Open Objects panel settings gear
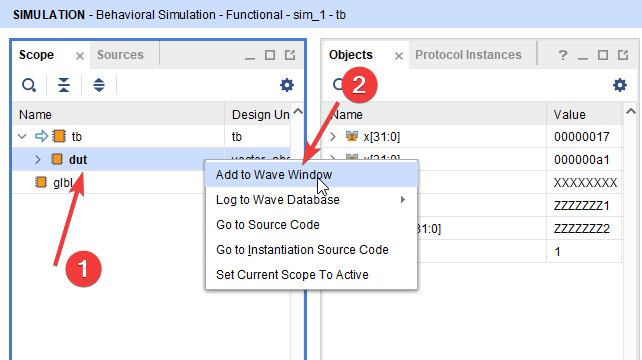This screenshot has height=360, width=642. point(619,85)
